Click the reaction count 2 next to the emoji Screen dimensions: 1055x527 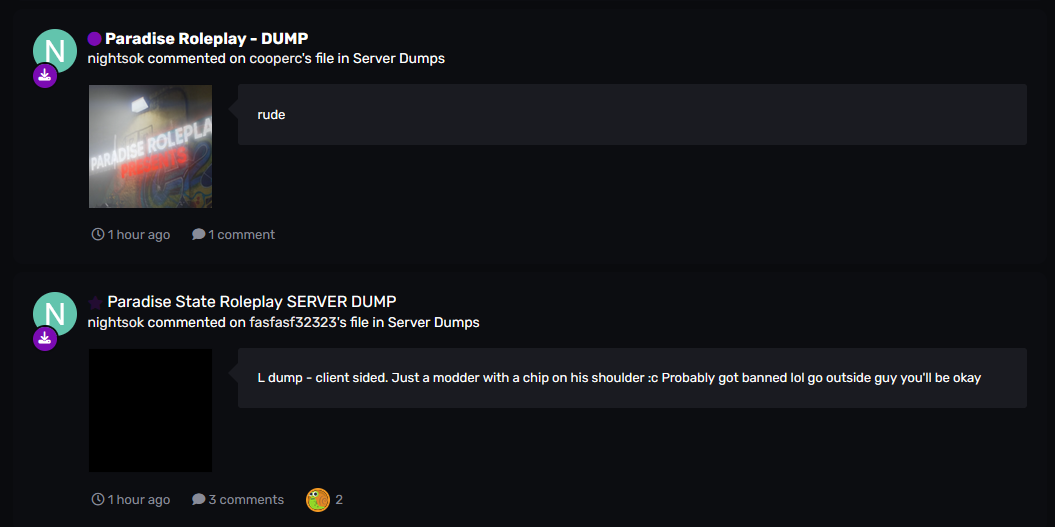click(x=339, y=499)
